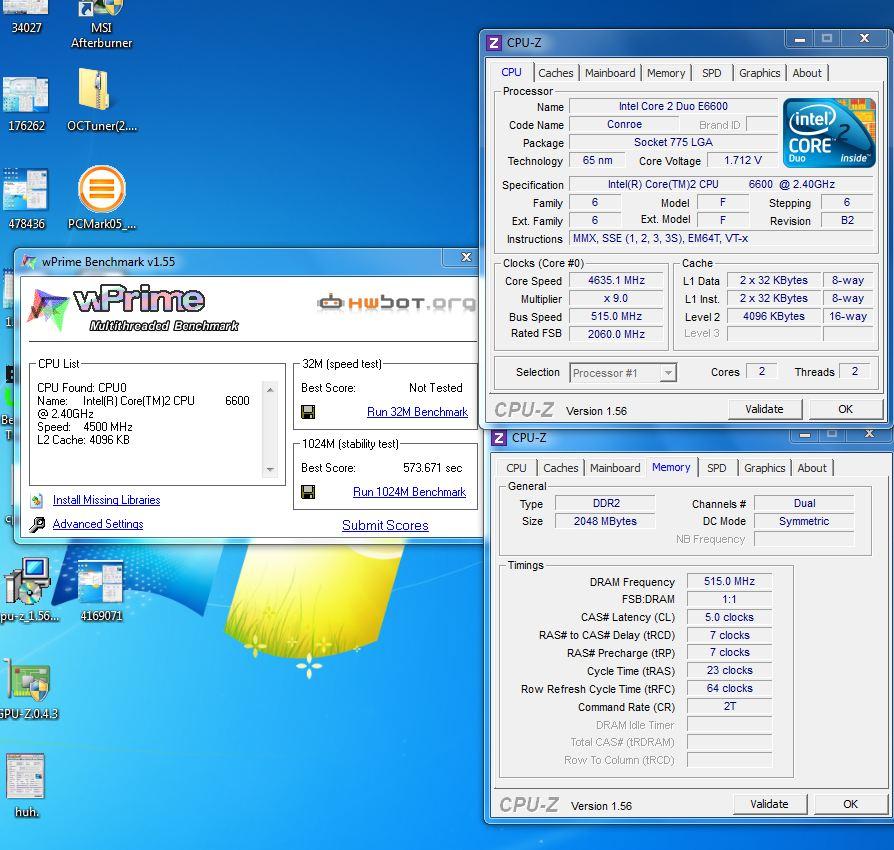Screen dimensions: 894x850
Task: Click 573.671 sec best score text
Action: [x=432, y=467]
